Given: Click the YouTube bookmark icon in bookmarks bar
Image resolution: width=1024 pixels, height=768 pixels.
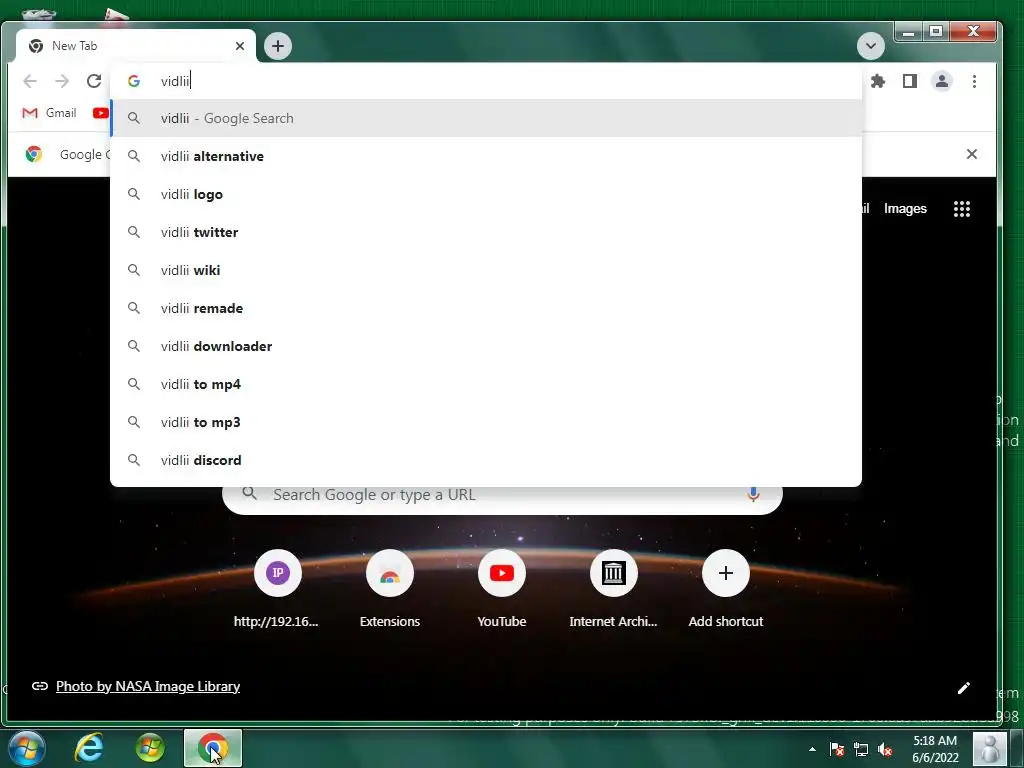Looking at the screenshot, I should coord(101,113).
